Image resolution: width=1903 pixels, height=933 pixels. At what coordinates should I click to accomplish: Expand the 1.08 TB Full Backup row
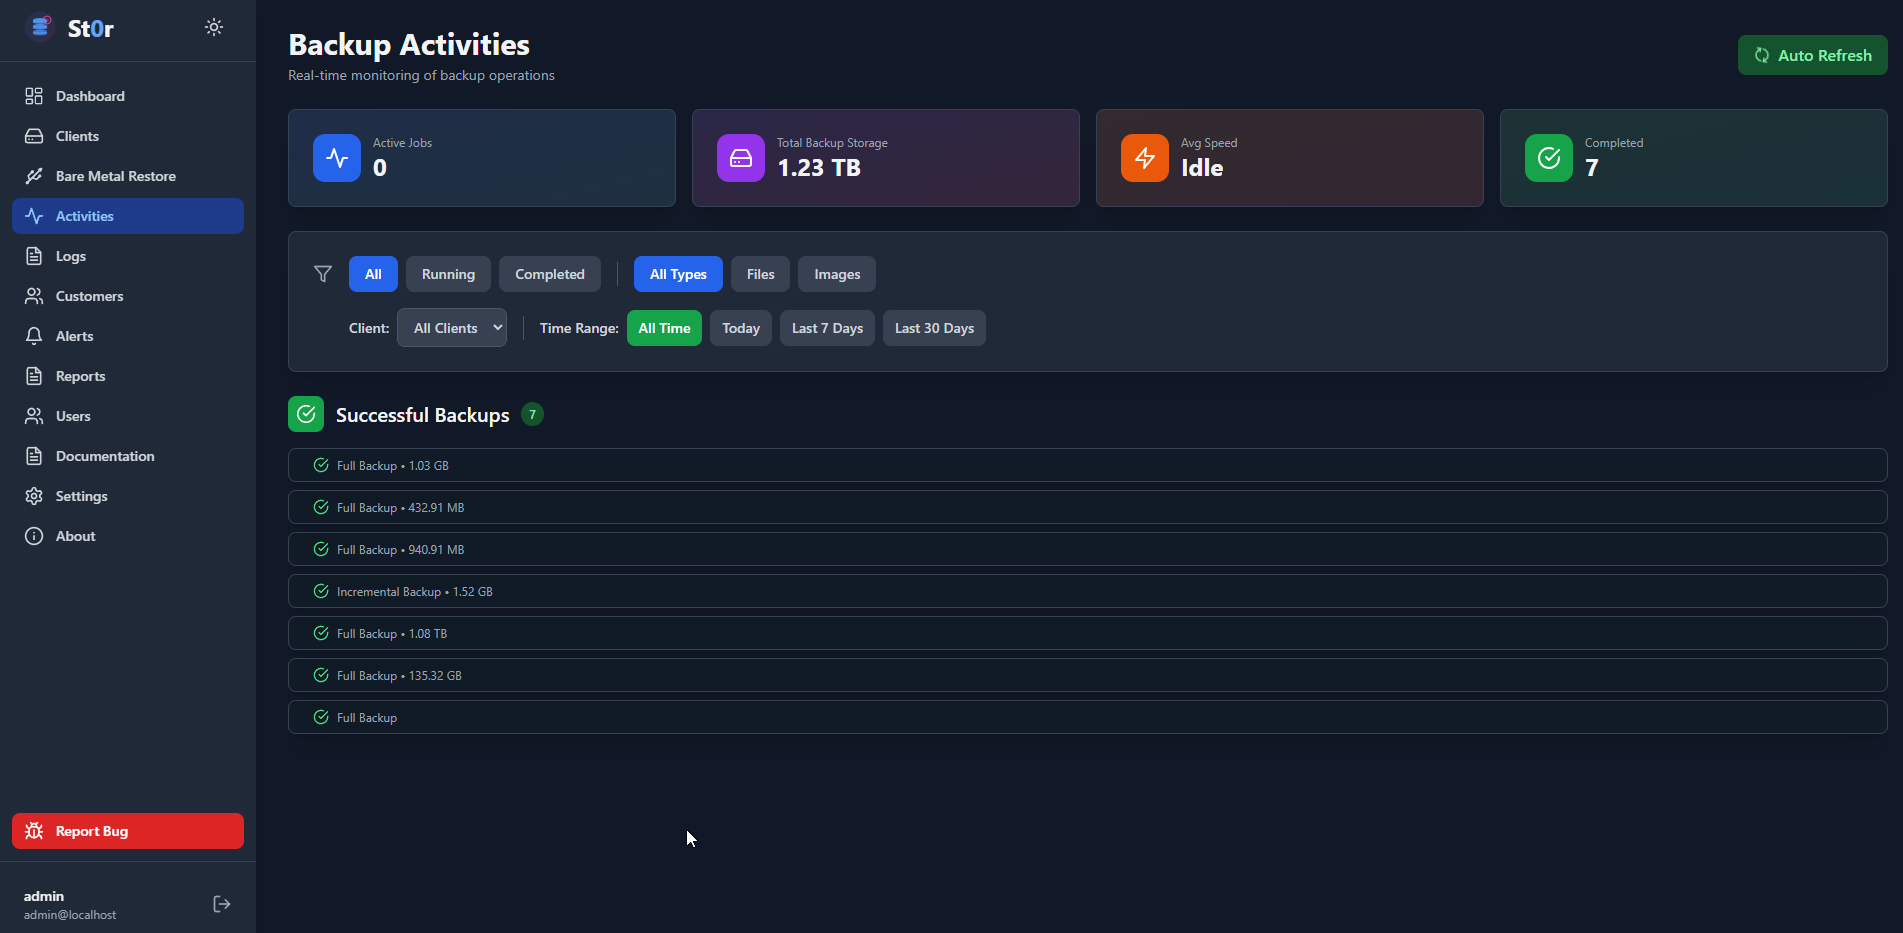[1087, 633]
